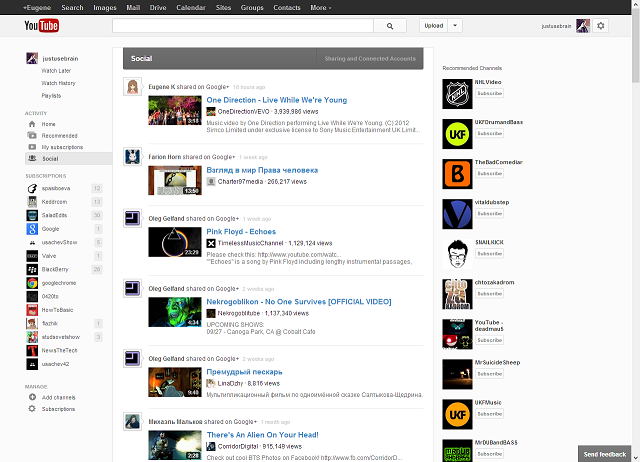Open the Keddrcom subscription channel
This screenshot has height=462, width=640.
click(54, 202)
